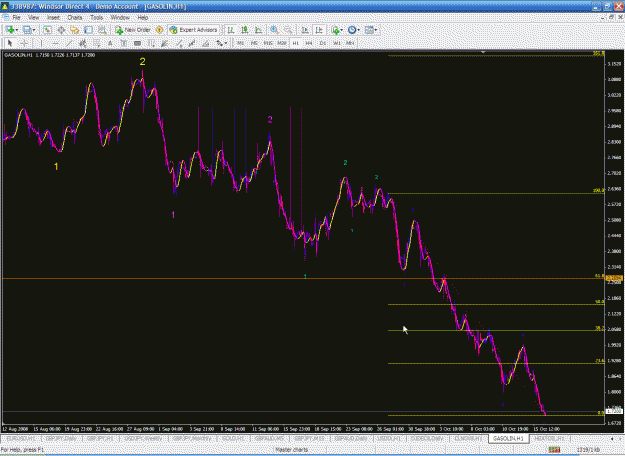Open the View menu
This screenshot has height=456, width=625.
(33, 18)
